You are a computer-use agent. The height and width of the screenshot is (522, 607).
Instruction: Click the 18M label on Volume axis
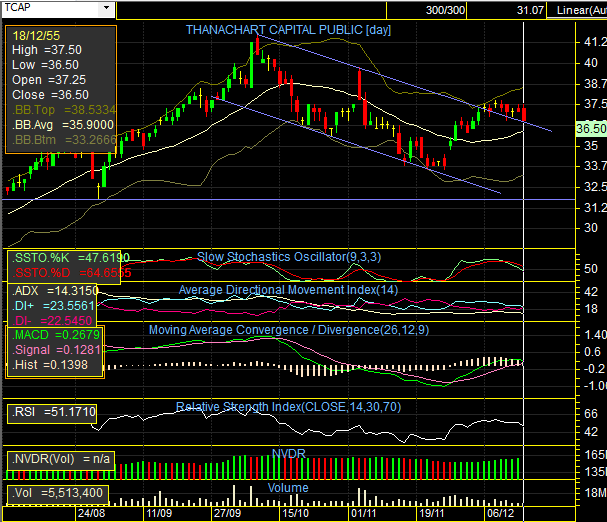pyautogui.click(x=595, y=493)
